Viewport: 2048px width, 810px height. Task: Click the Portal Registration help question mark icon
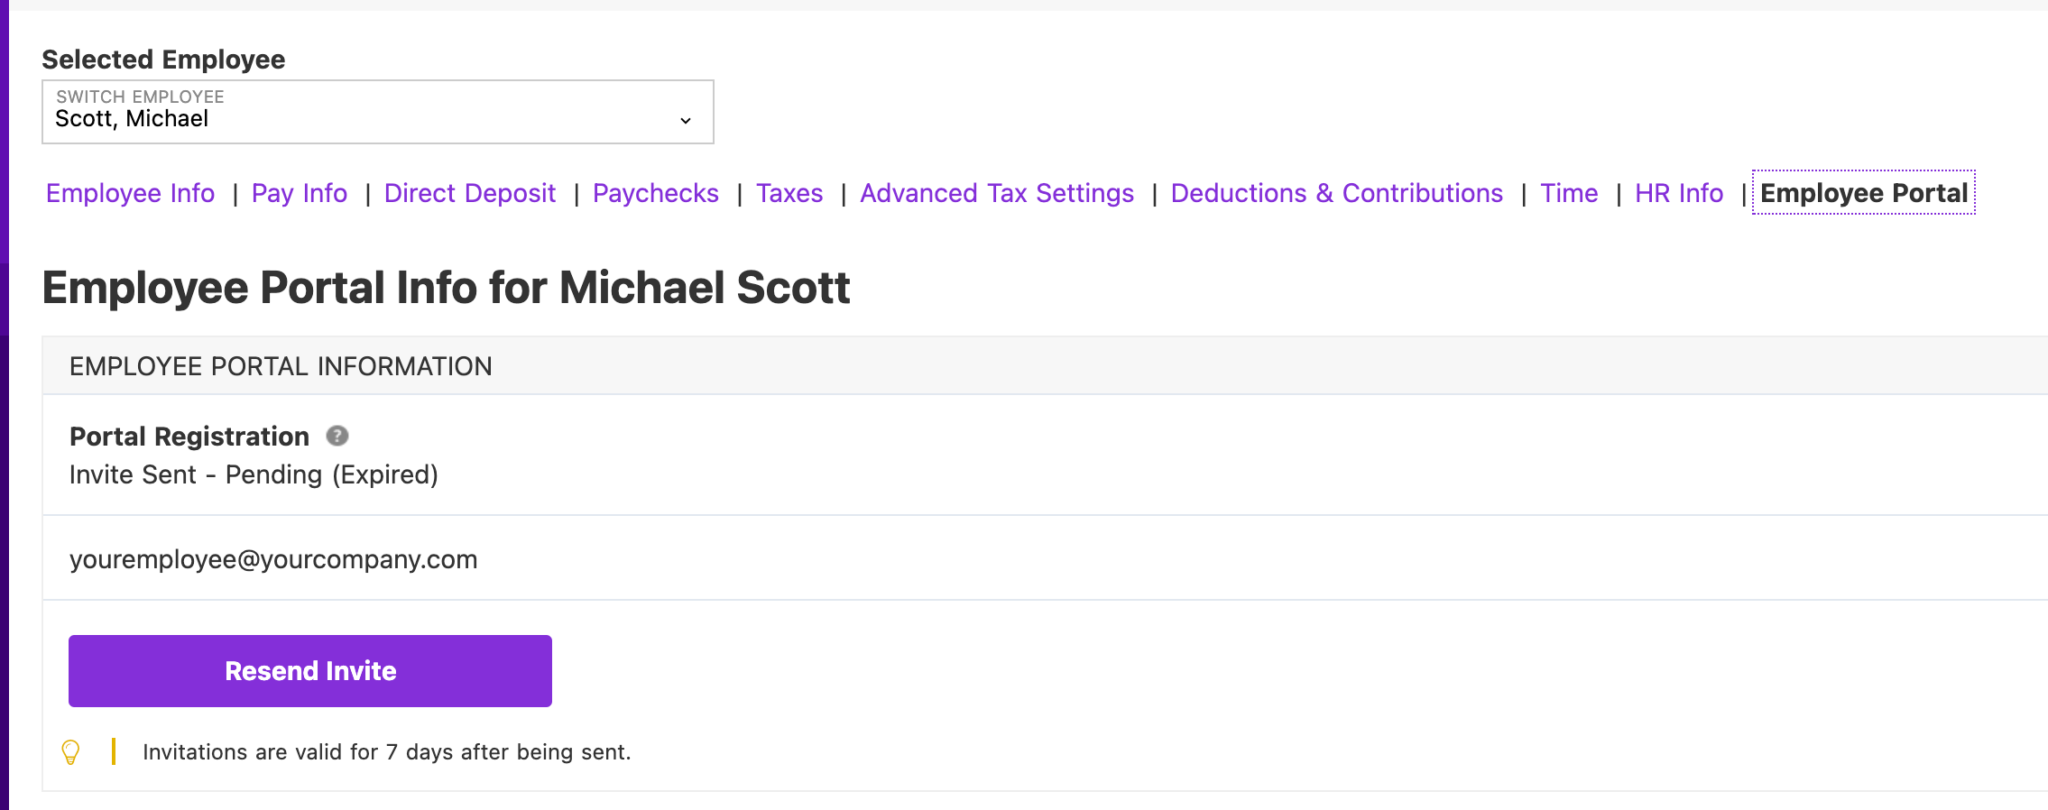click(338, 436)
